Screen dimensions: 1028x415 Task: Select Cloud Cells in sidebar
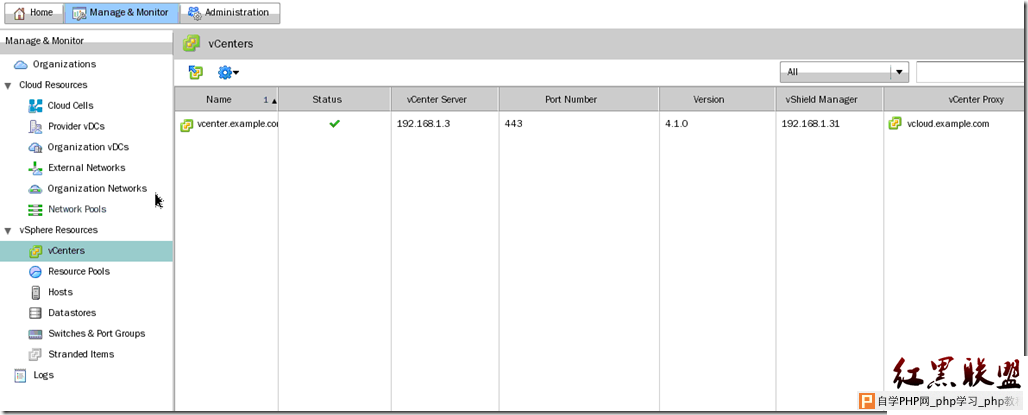[71, 106]
